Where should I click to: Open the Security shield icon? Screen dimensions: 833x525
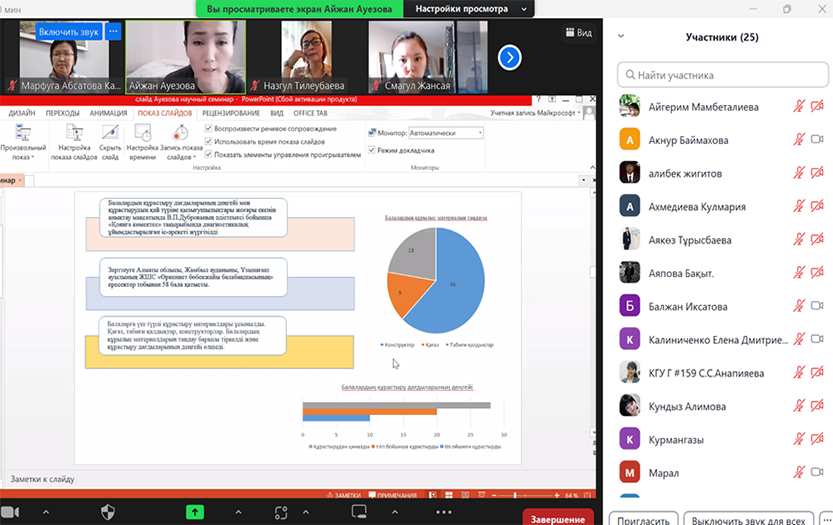(108, 511)
